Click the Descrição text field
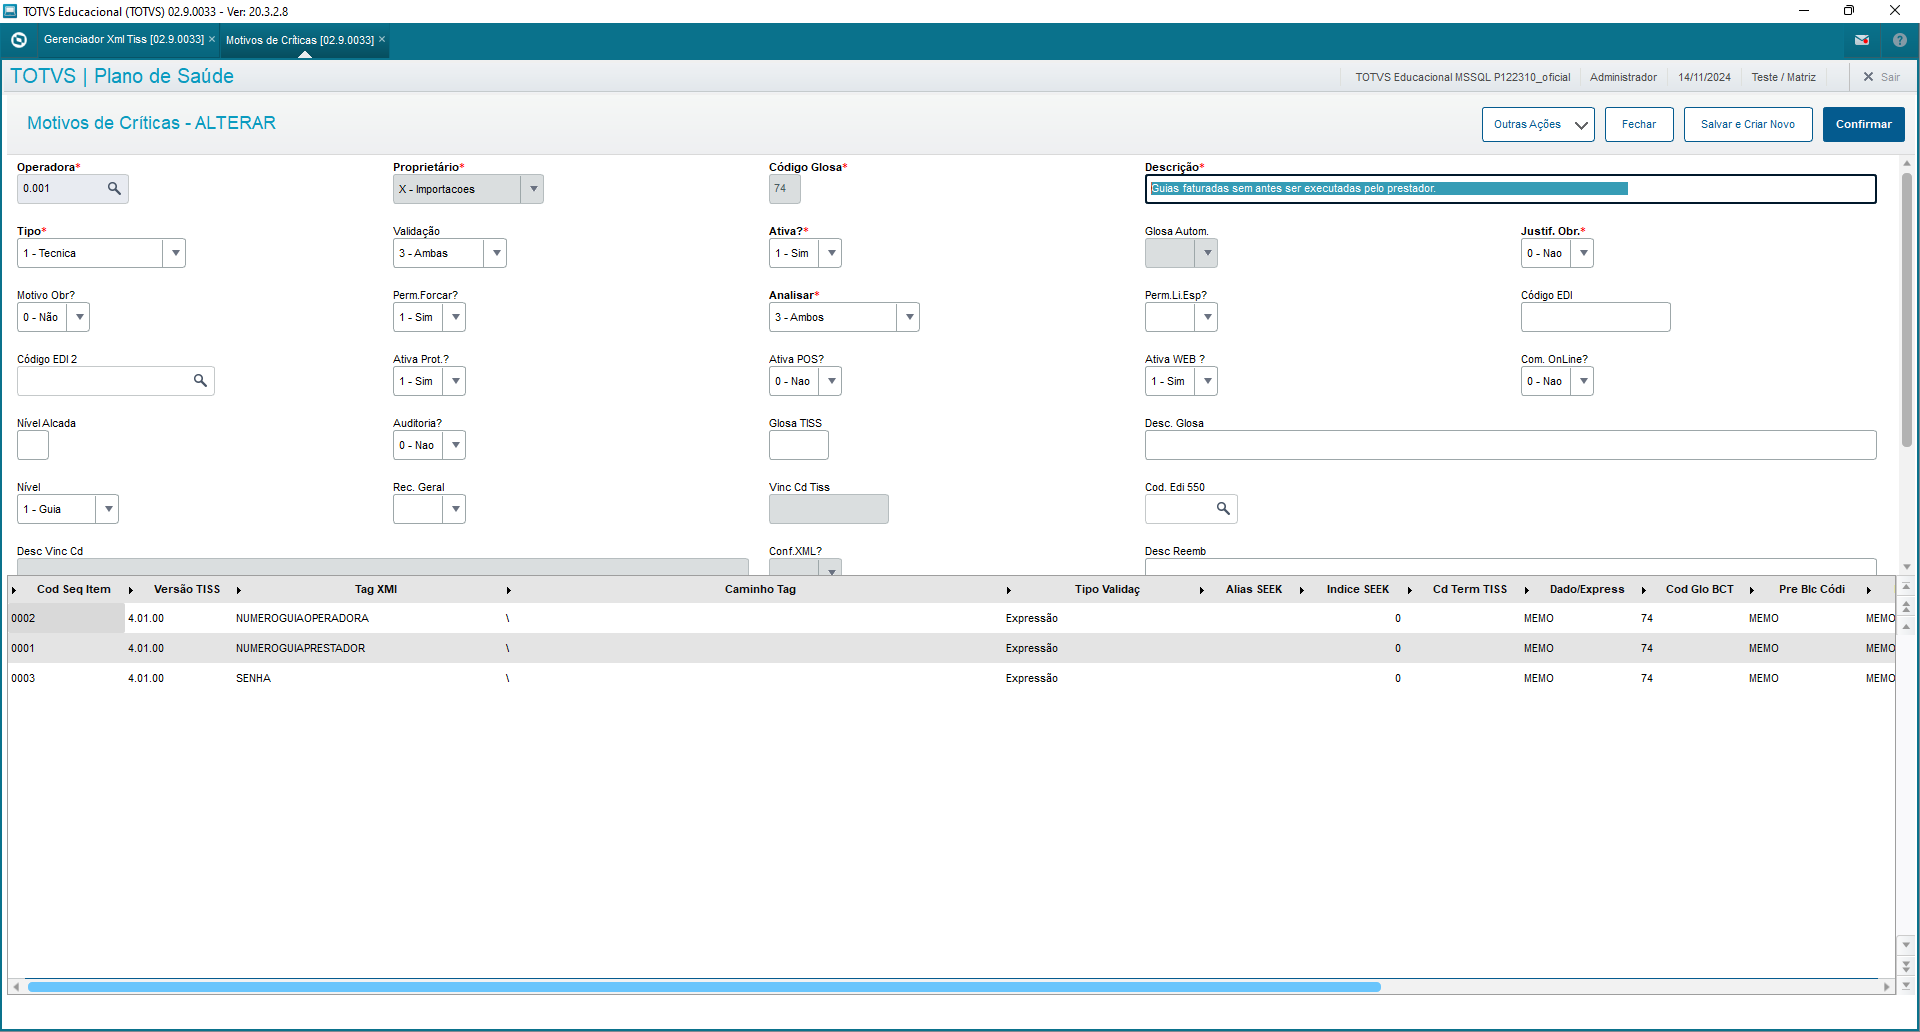 pos(1510,189)
